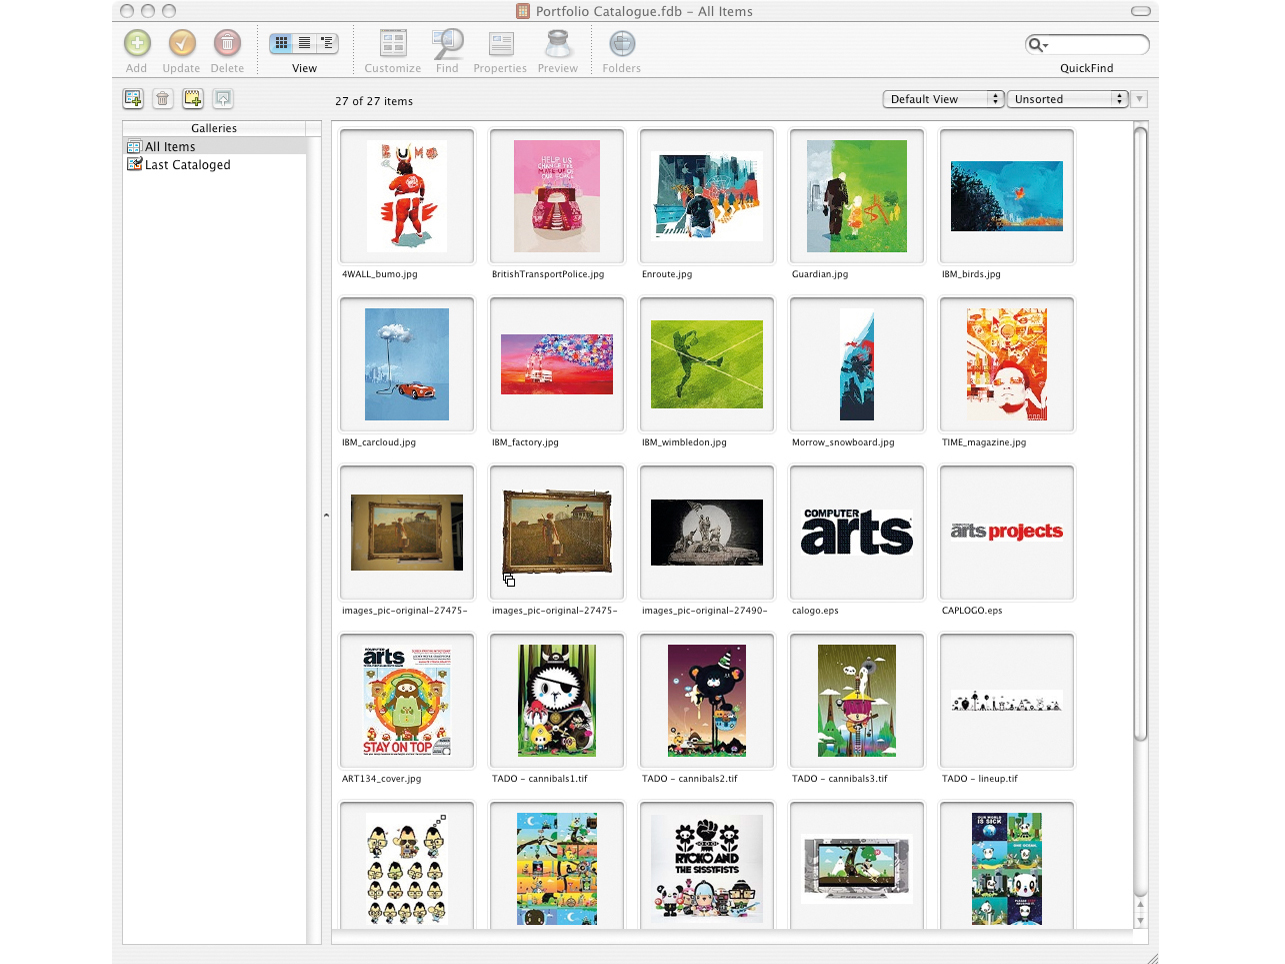Viewport: 1285px width, 964px height.
Task: Click the vertical scrollbar thumb
Action: (1140, 433)
